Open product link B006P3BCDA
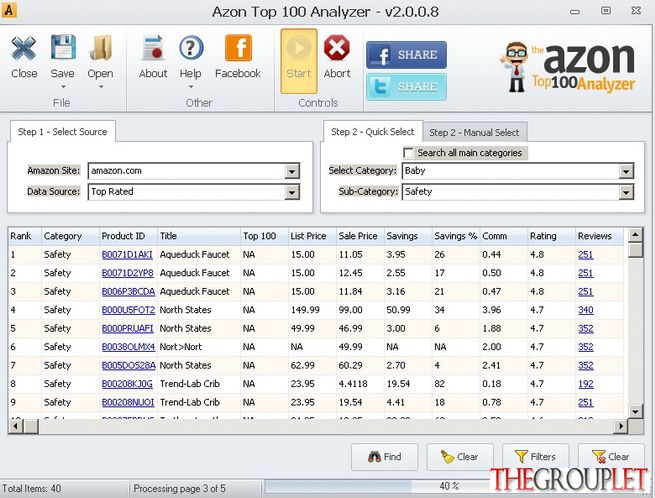The width and height of the screenshot is (655, 498). pos(128,291)
